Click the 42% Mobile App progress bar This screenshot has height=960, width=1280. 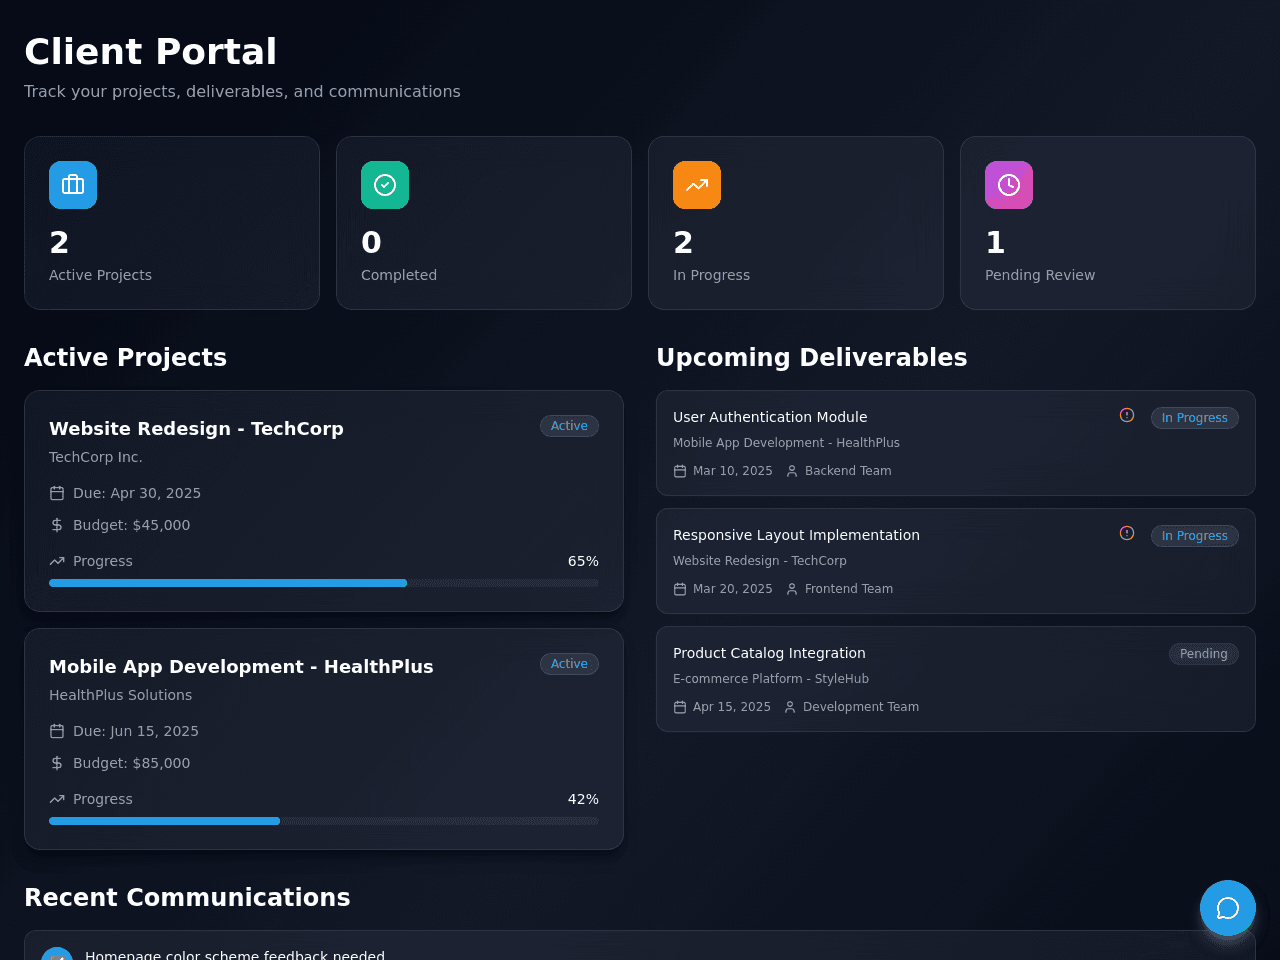324,821
